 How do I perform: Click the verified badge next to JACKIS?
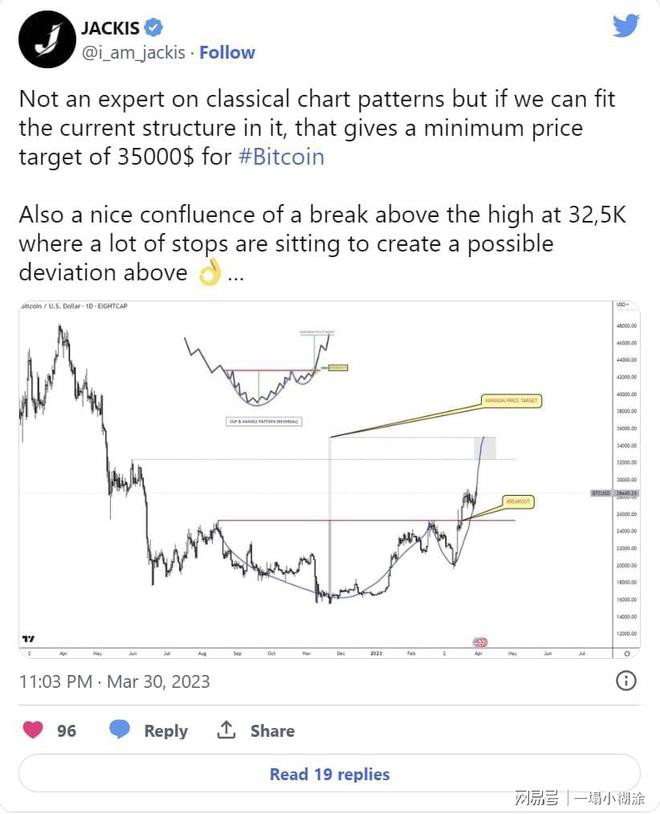click(x=153, y=28)
